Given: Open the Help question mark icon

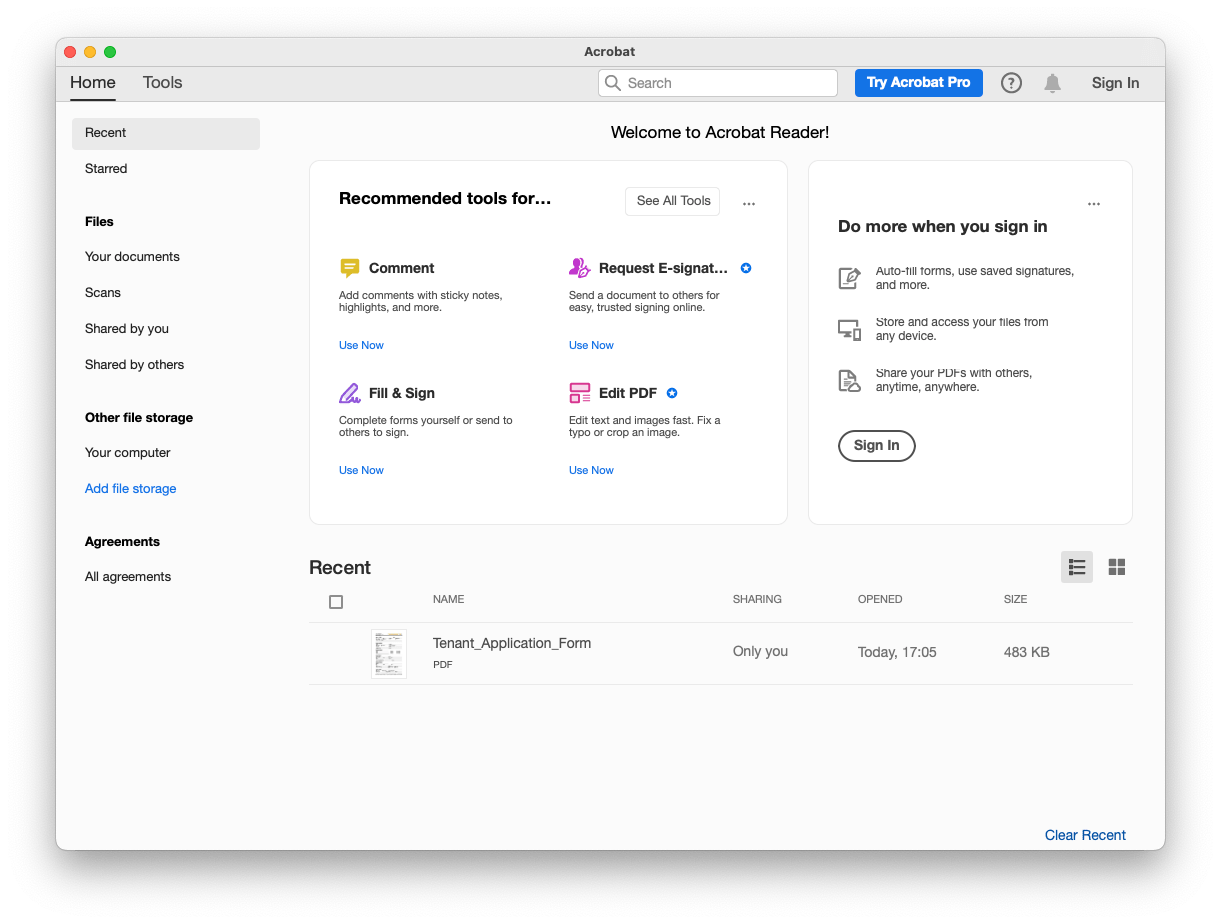Looking at the screenshot, I should 1011,83.
